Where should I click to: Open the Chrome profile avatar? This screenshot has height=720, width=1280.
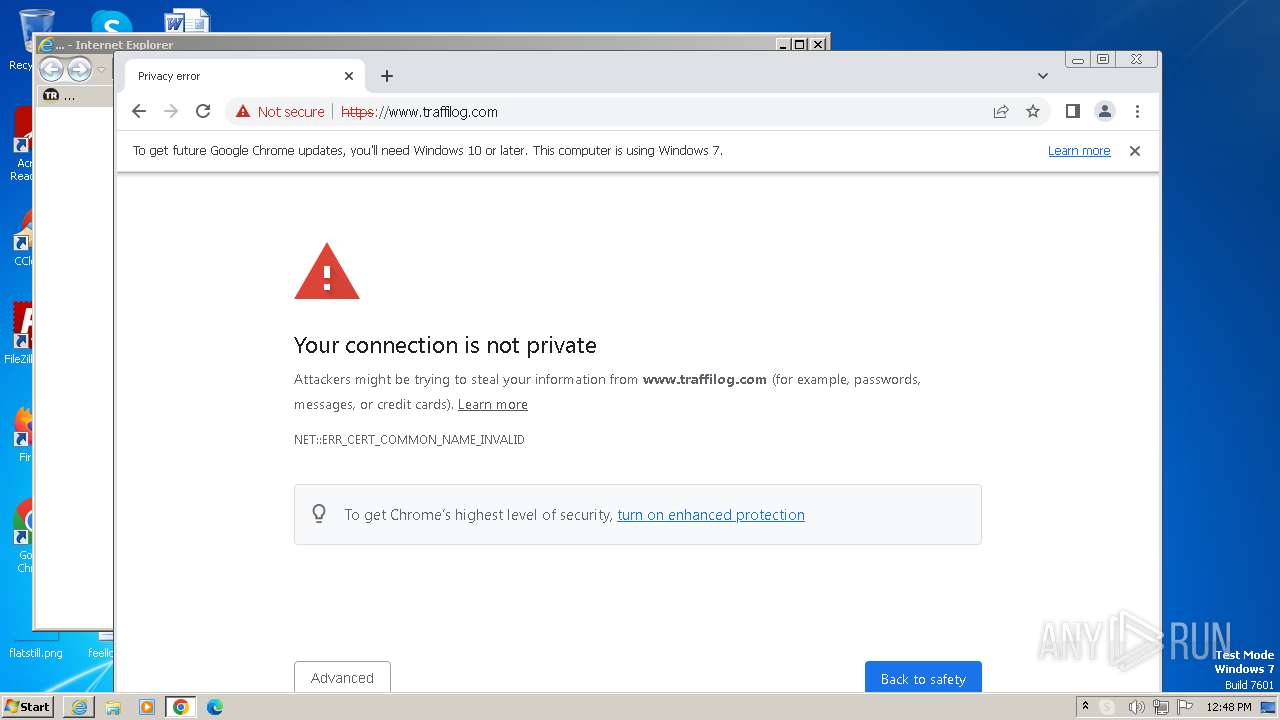pos(1104,112)
